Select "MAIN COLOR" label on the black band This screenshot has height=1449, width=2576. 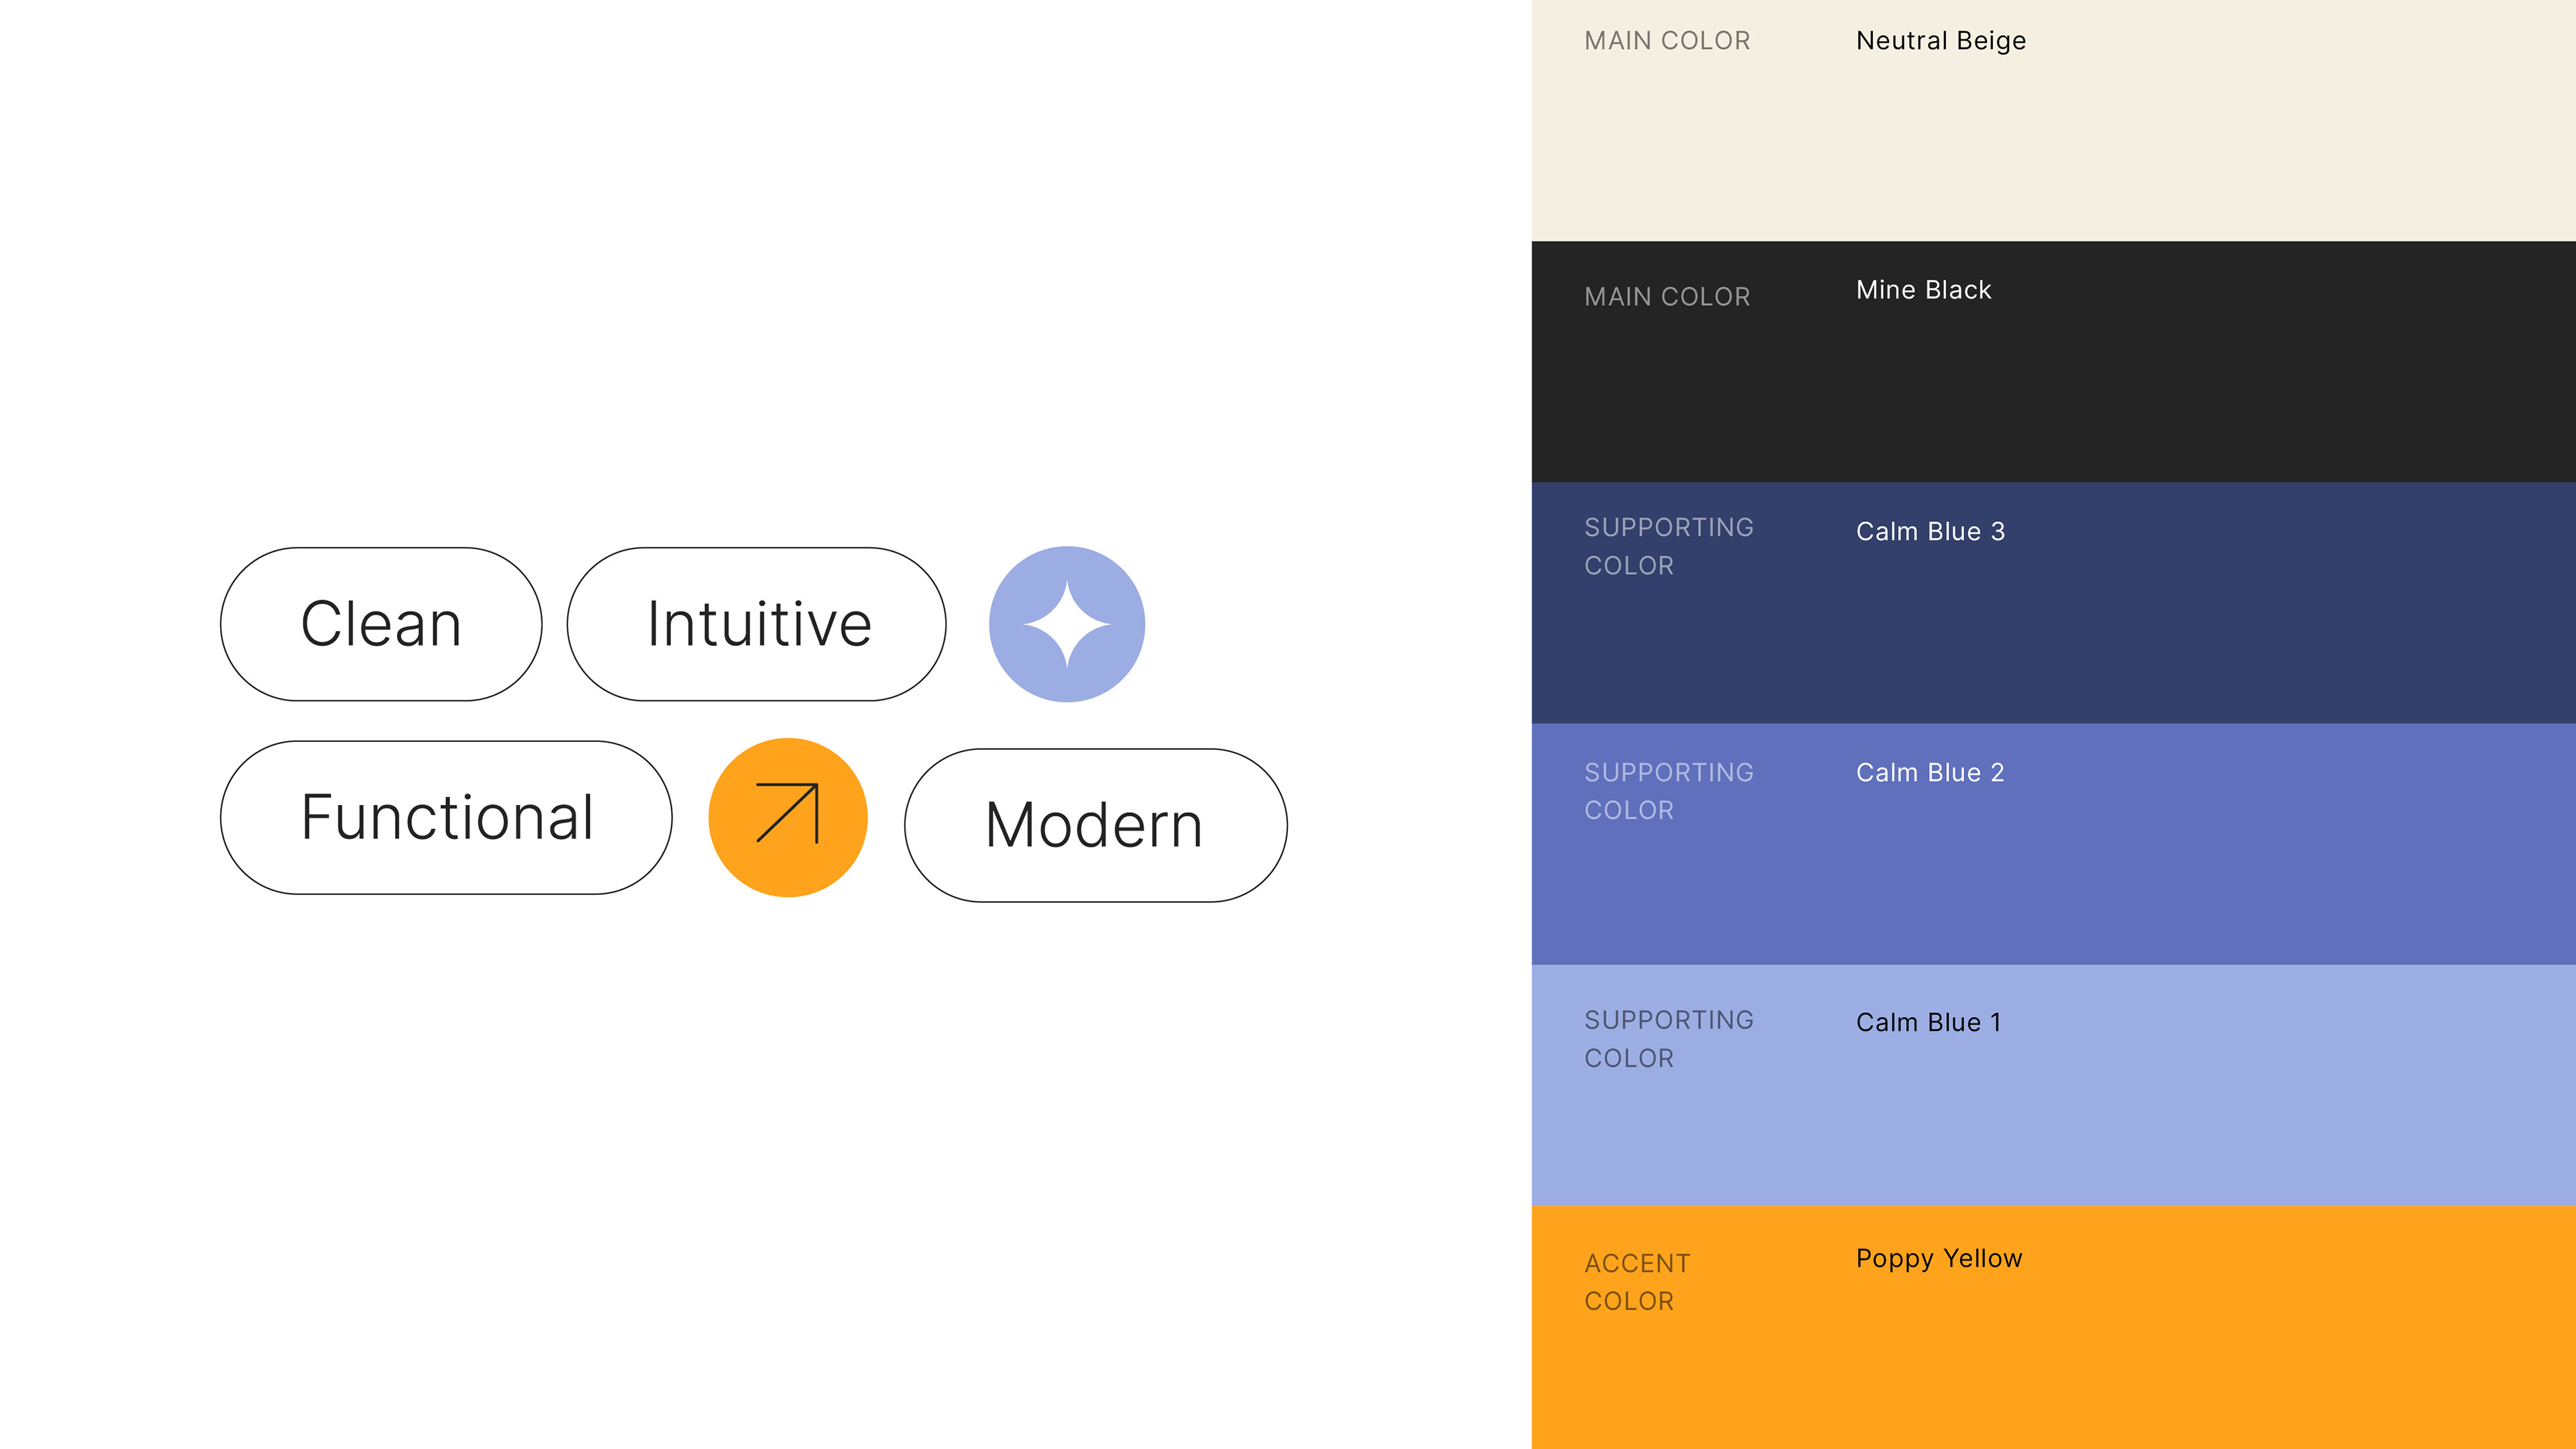pos(1667,297)
